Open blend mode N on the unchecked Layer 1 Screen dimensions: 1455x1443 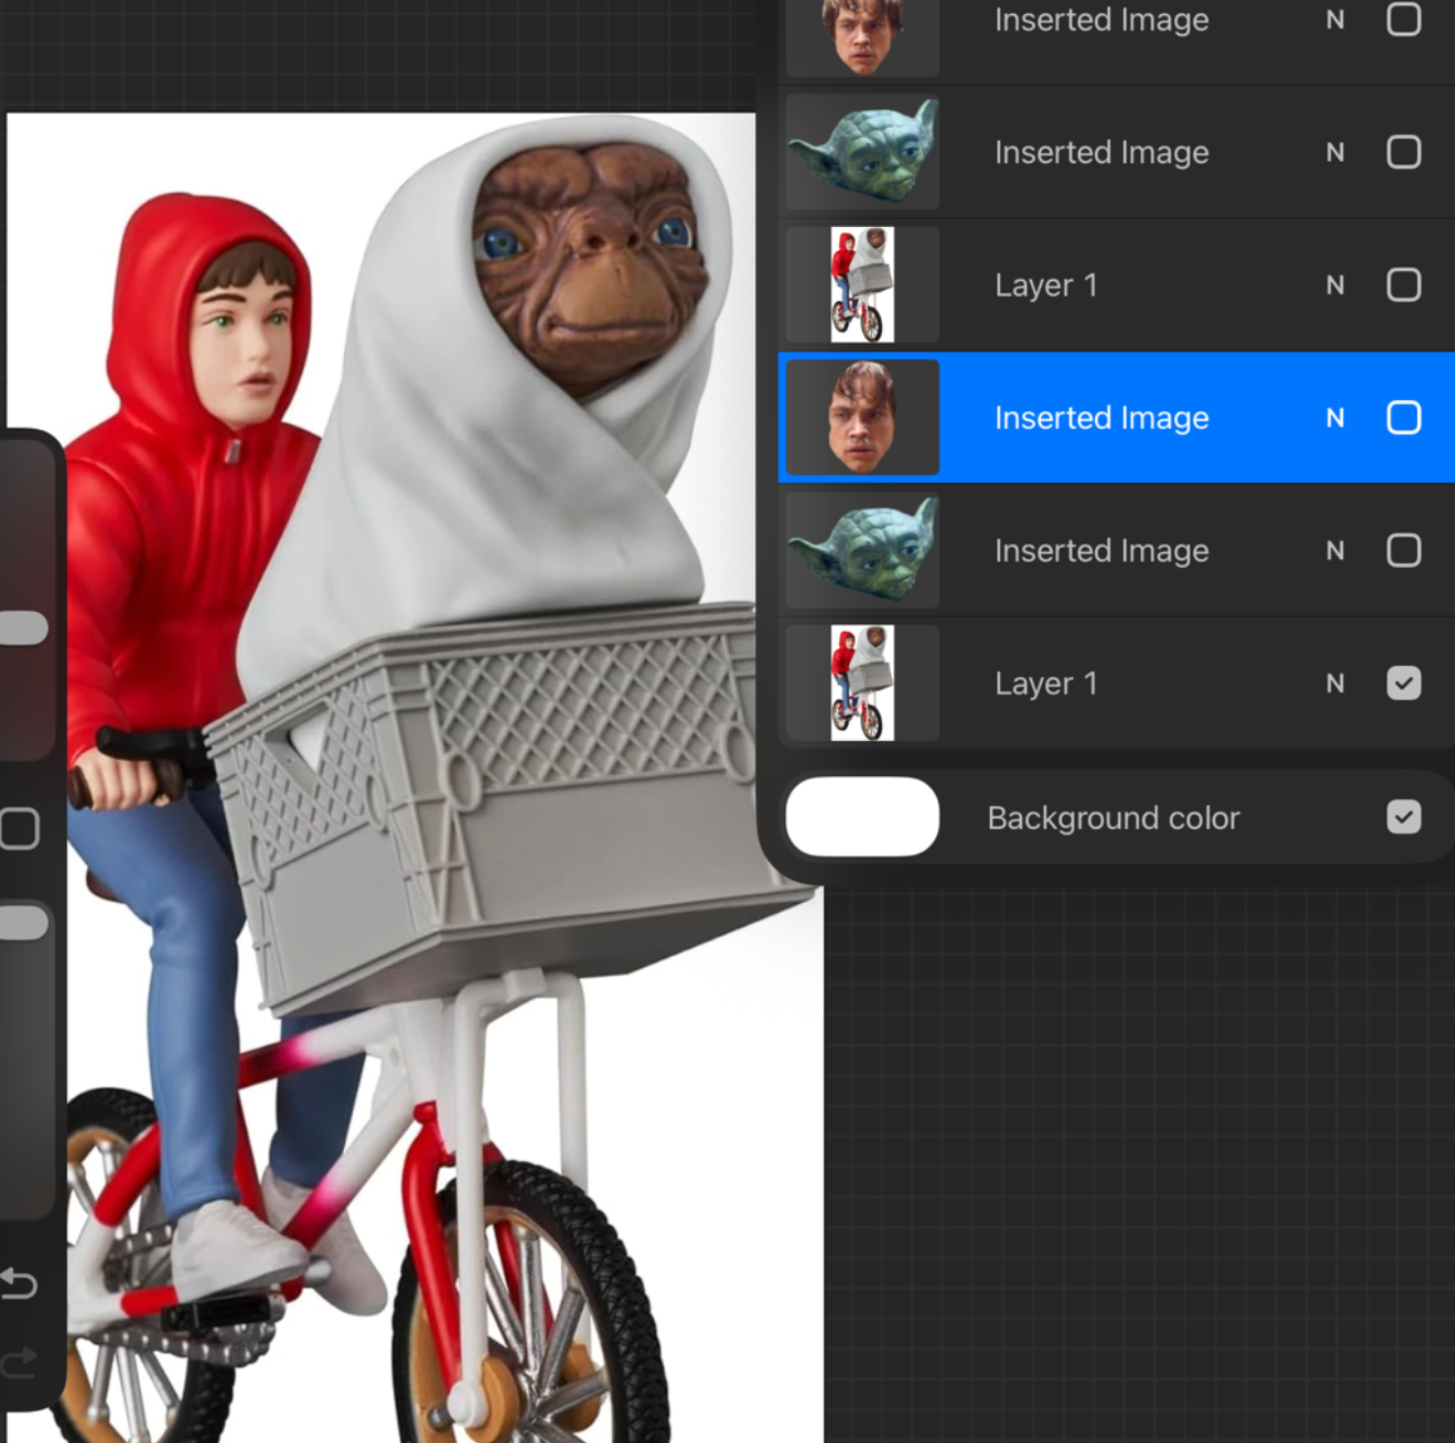[1335, 285]
